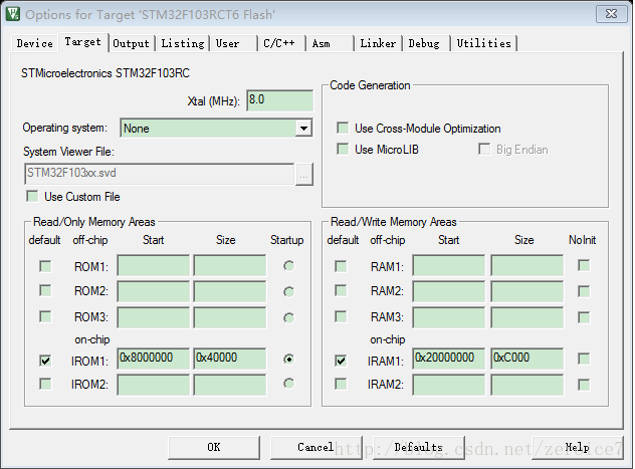Enable Use Cross-Module Optimization
Screen dimensions: 635x469
tap(343, 128)
